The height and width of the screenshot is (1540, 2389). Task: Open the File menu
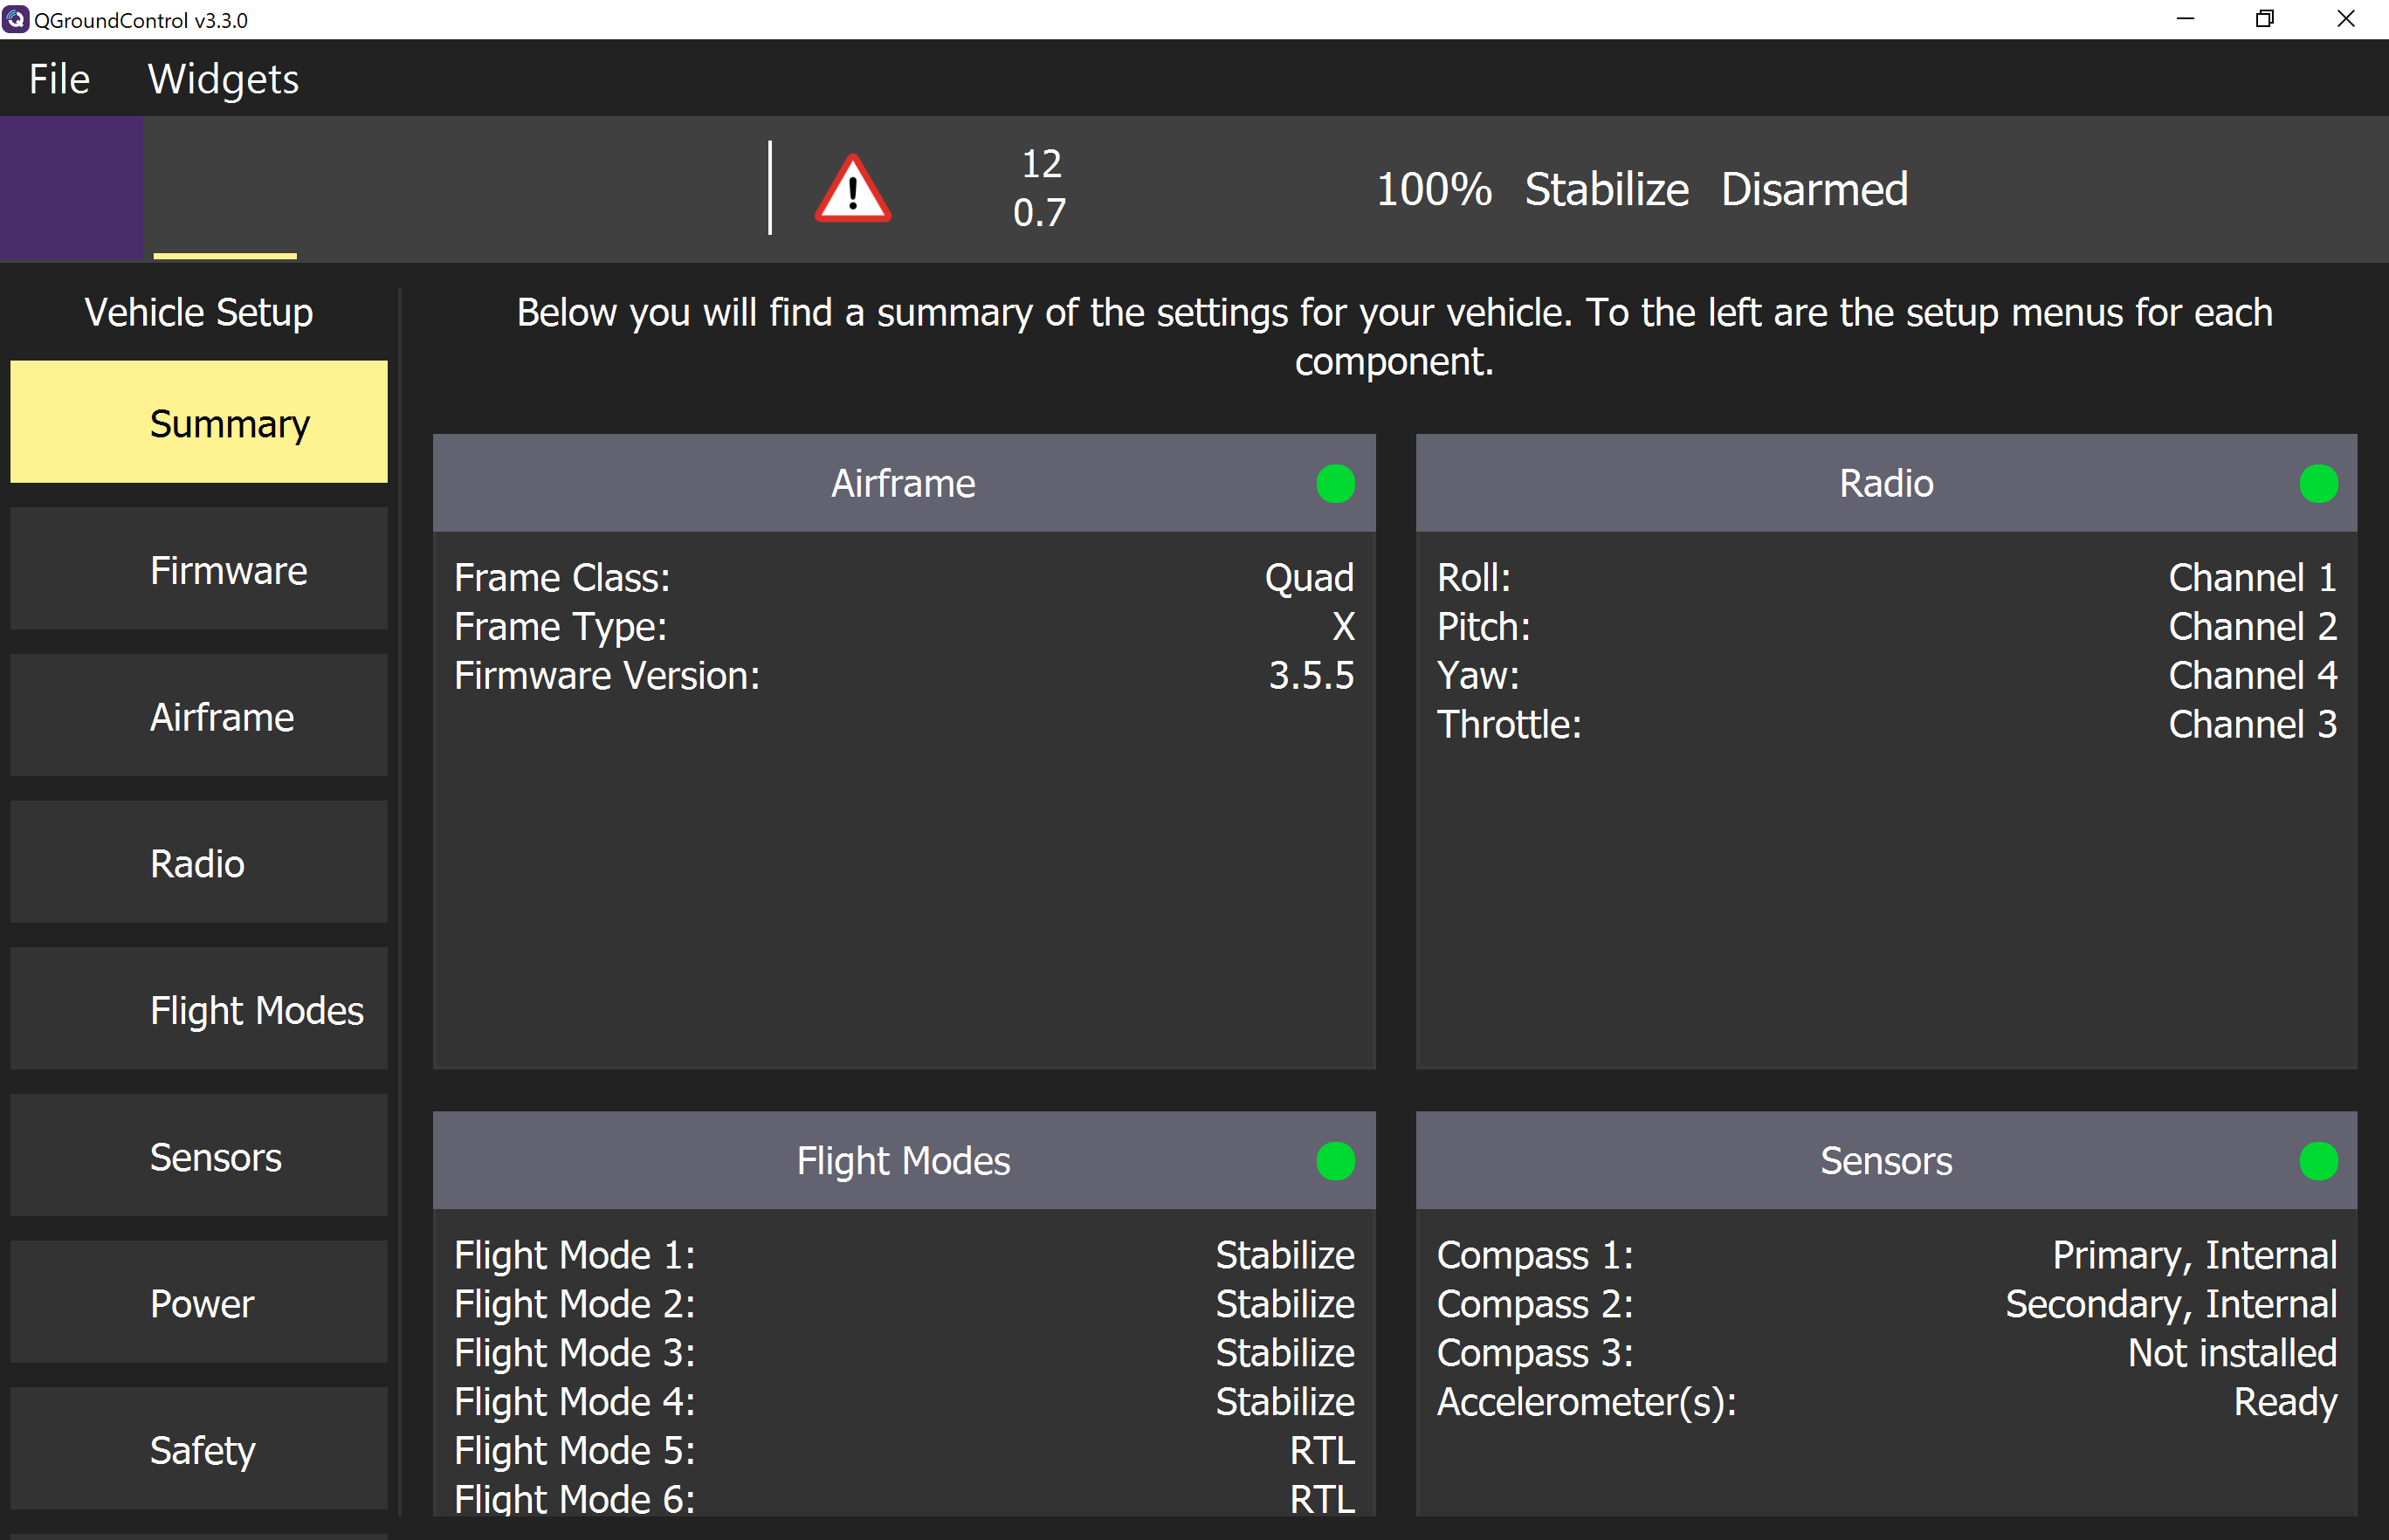pyautogui.click(x=58, y=78)
